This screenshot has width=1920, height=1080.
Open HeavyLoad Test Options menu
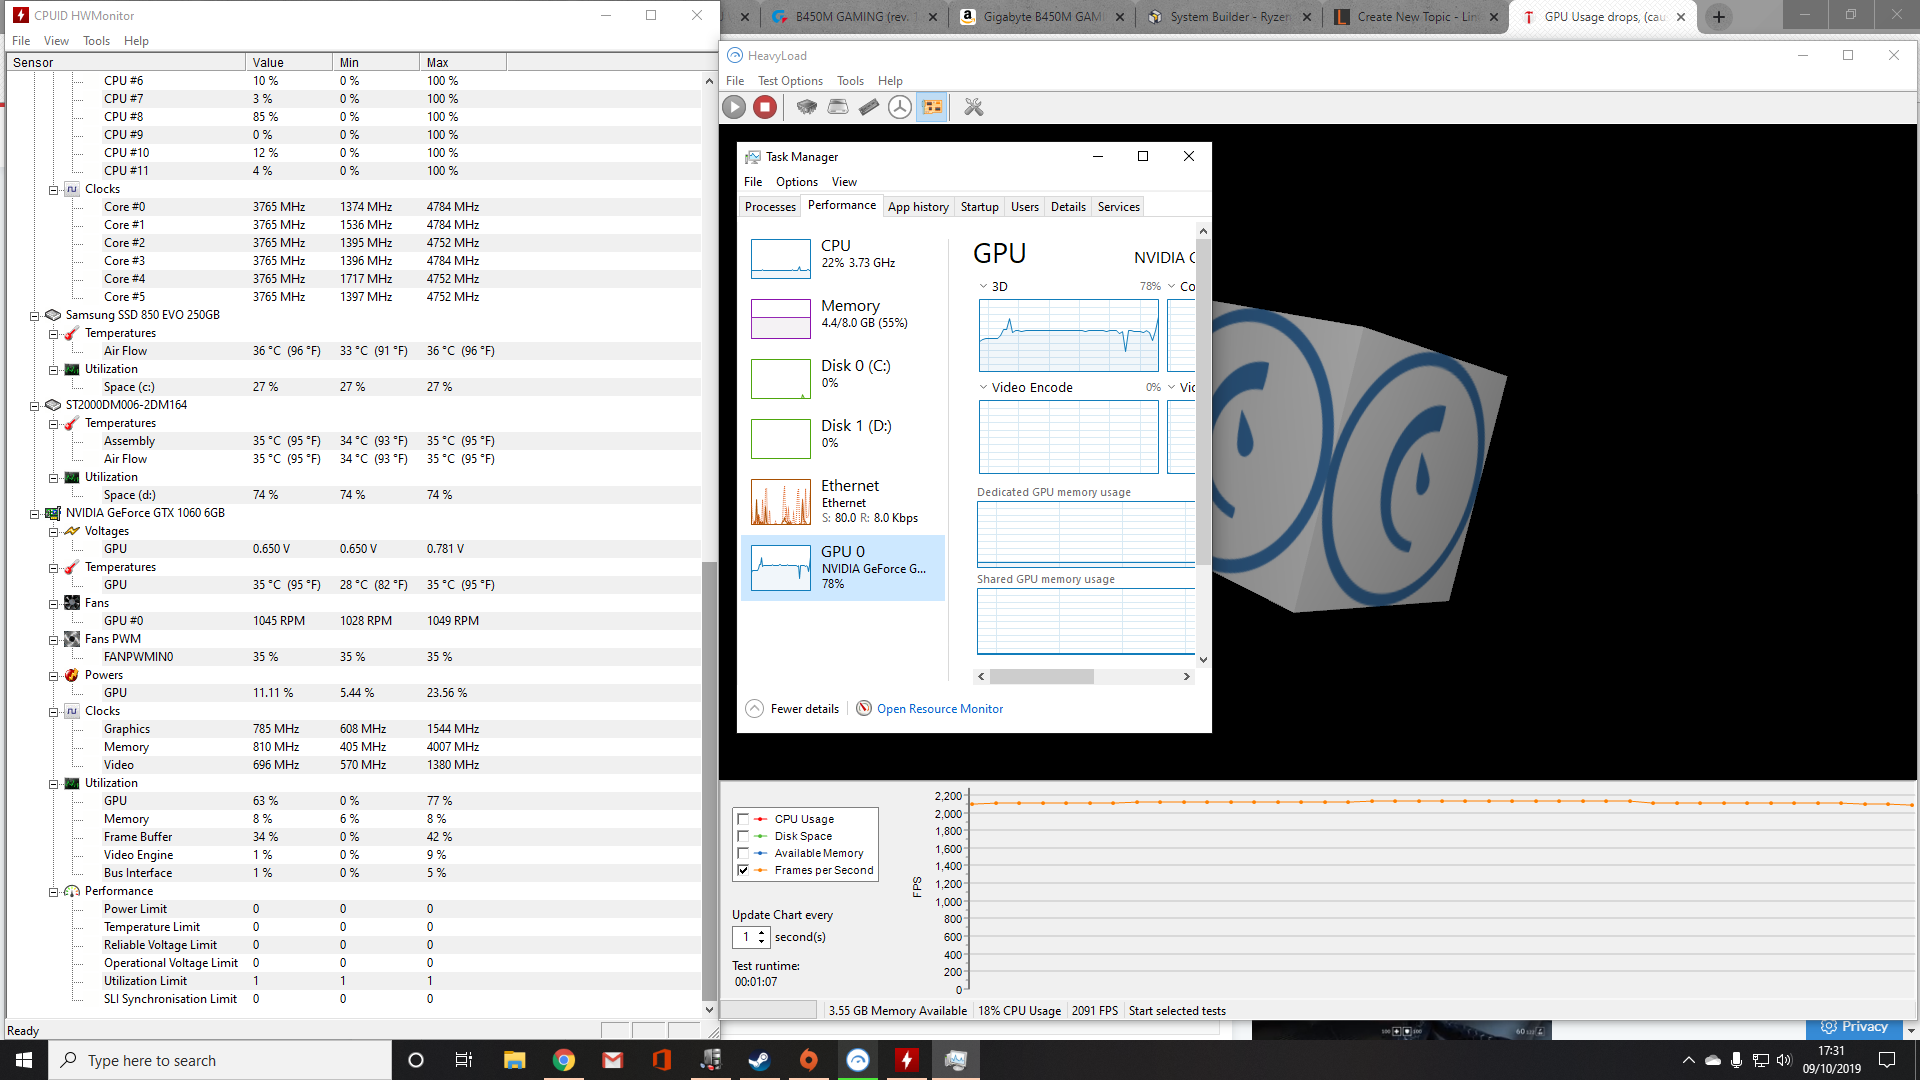[x=790, y=81]
